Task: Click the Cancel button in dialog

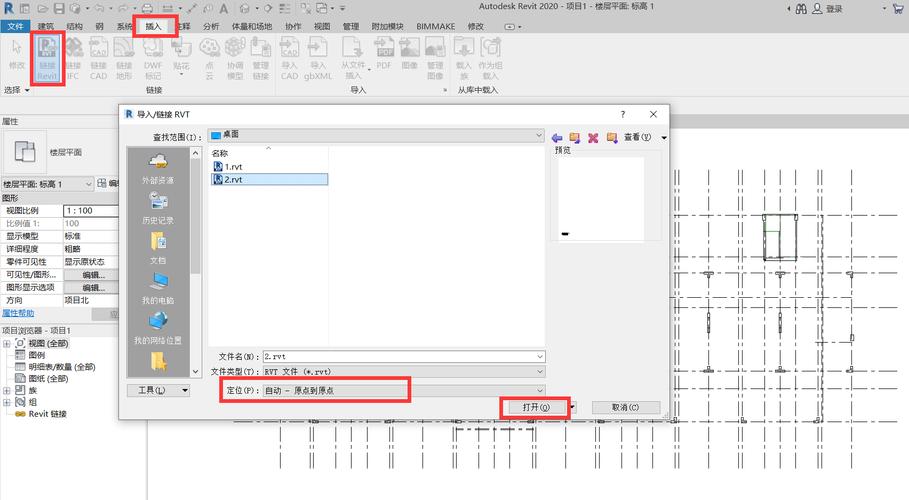Action: tap(626, 407)
